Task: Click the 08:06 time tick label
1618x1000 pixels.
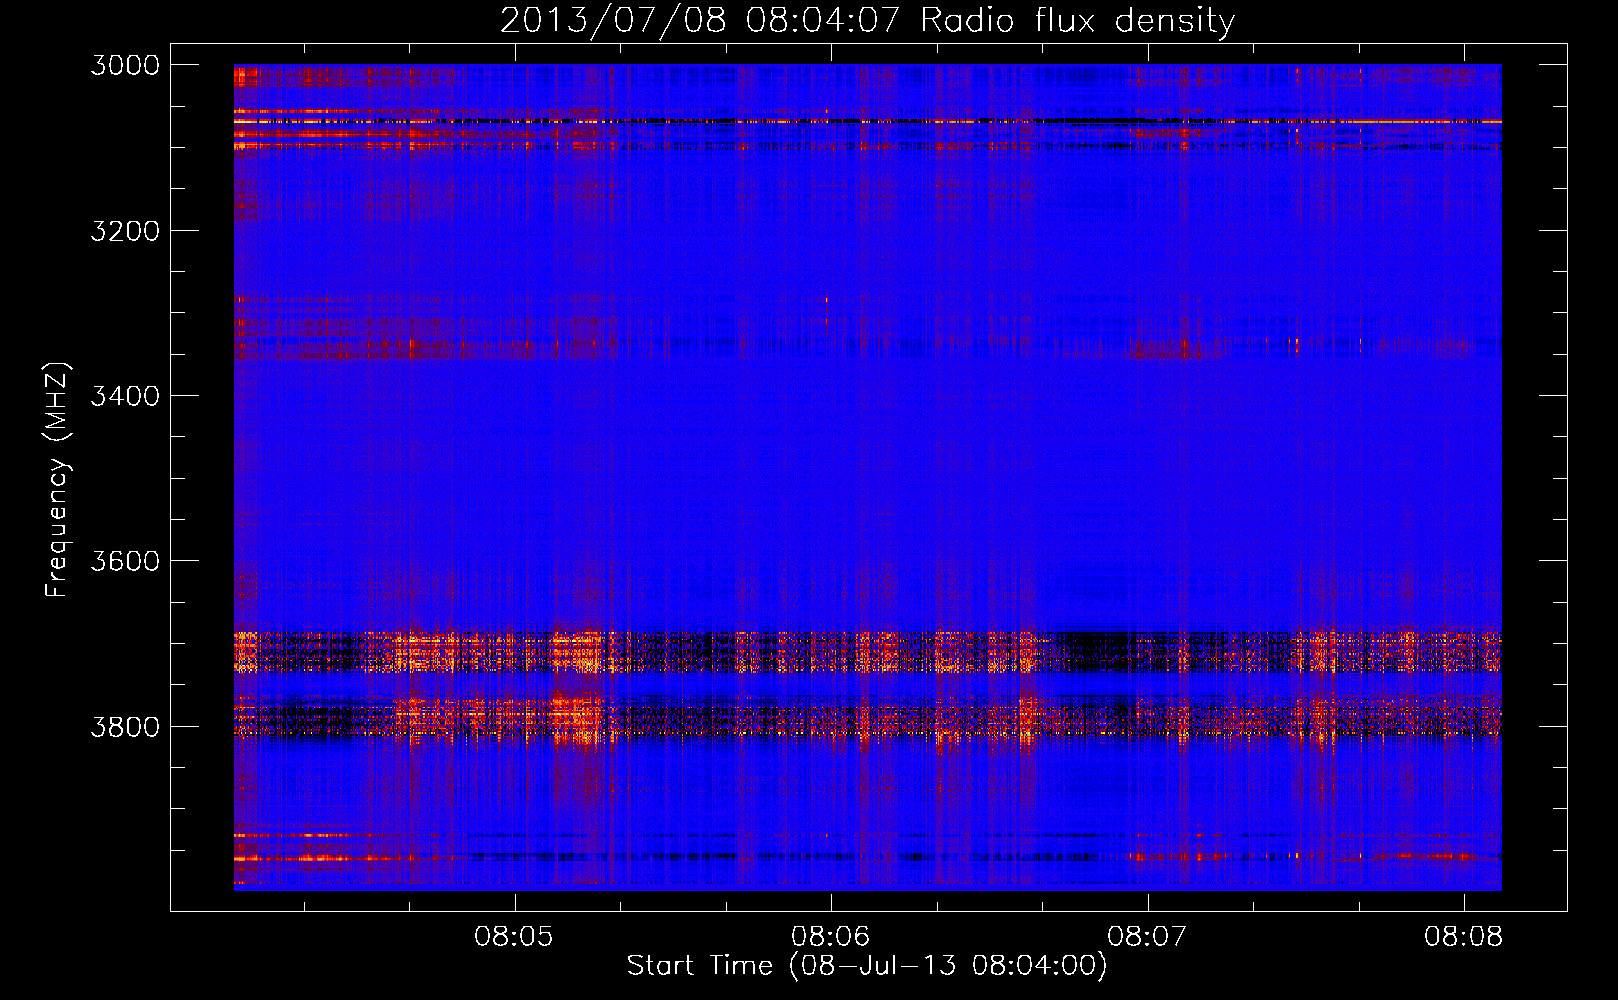Action: [x=831, y=937]
